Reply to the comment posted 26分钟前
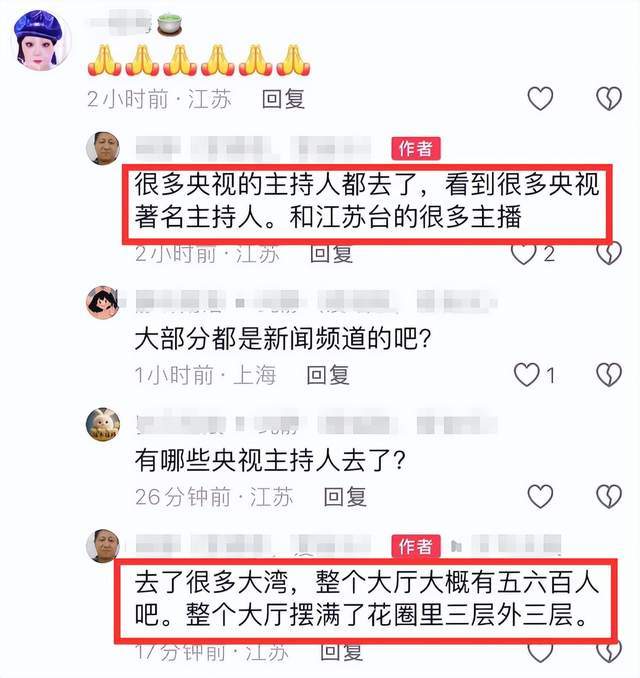 pos(345,497)
